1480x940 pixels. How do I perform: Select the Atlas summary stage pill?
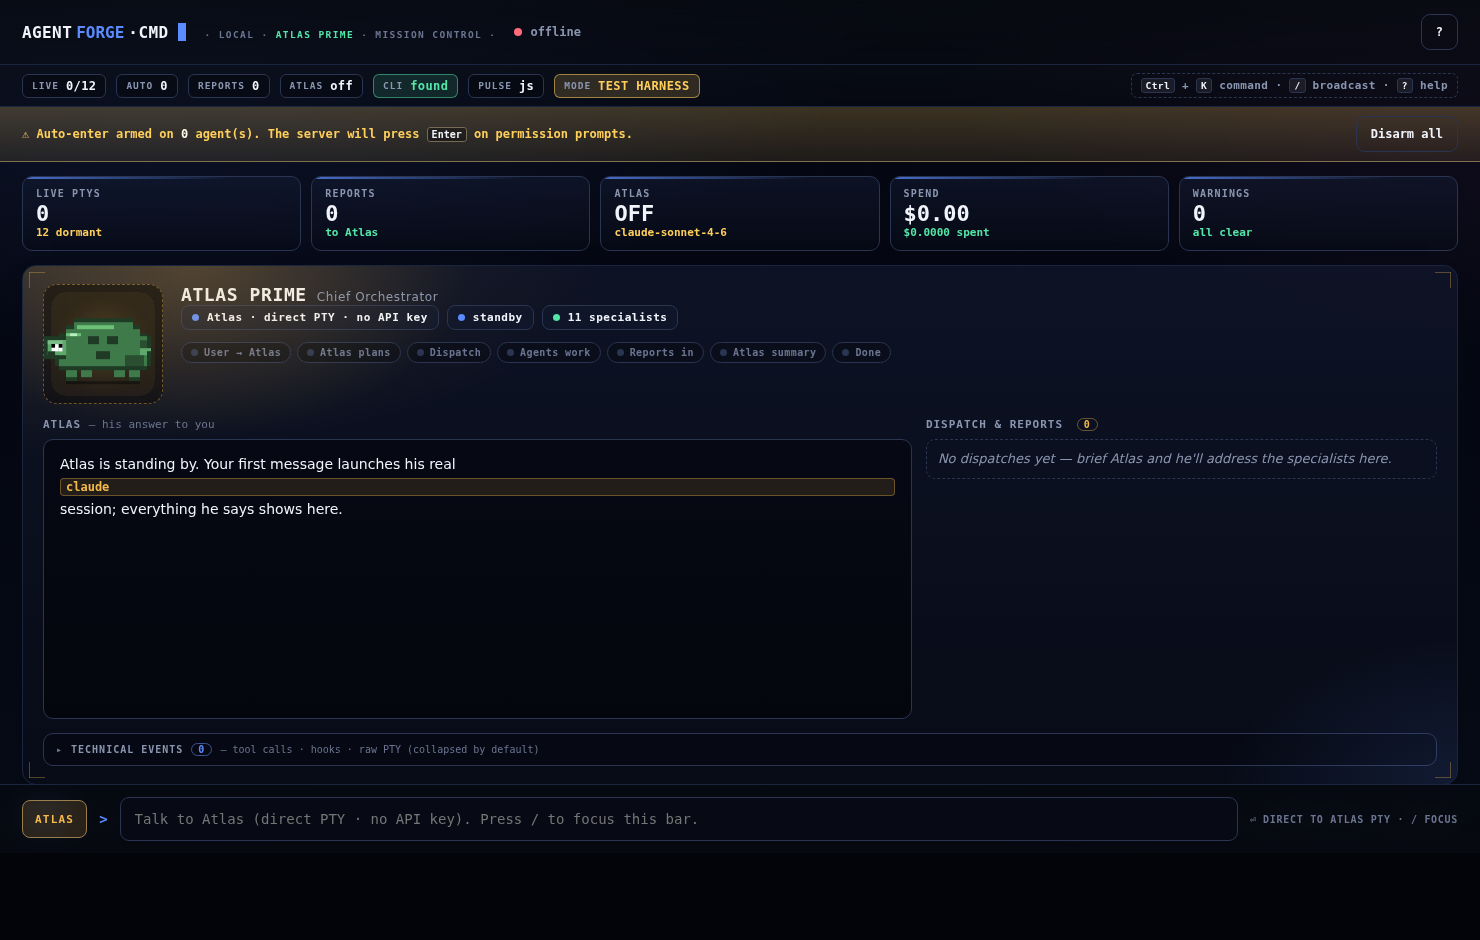(768, 352)
